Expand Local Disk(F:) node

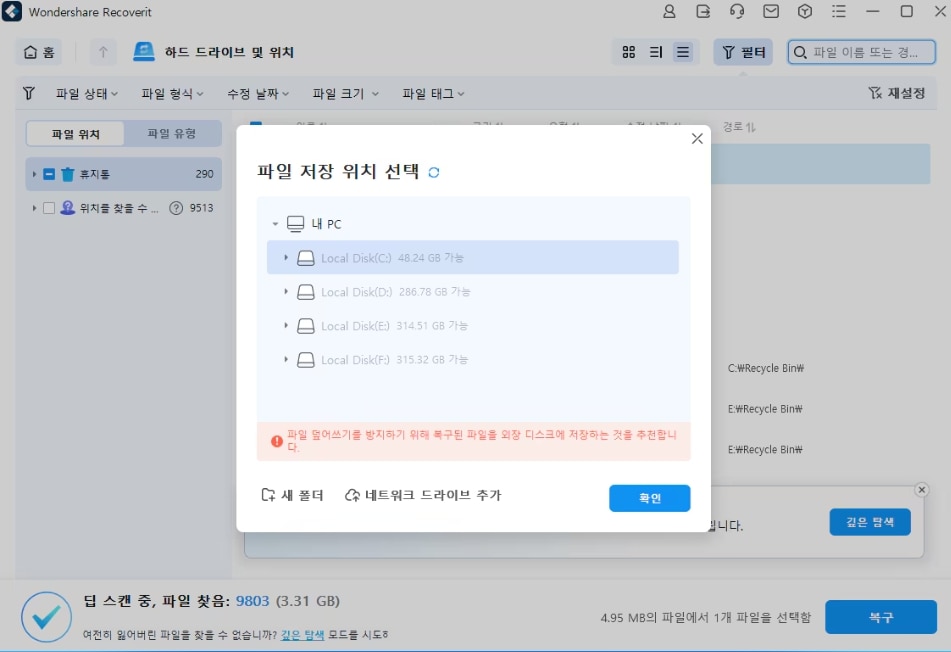tap(286, 360)
